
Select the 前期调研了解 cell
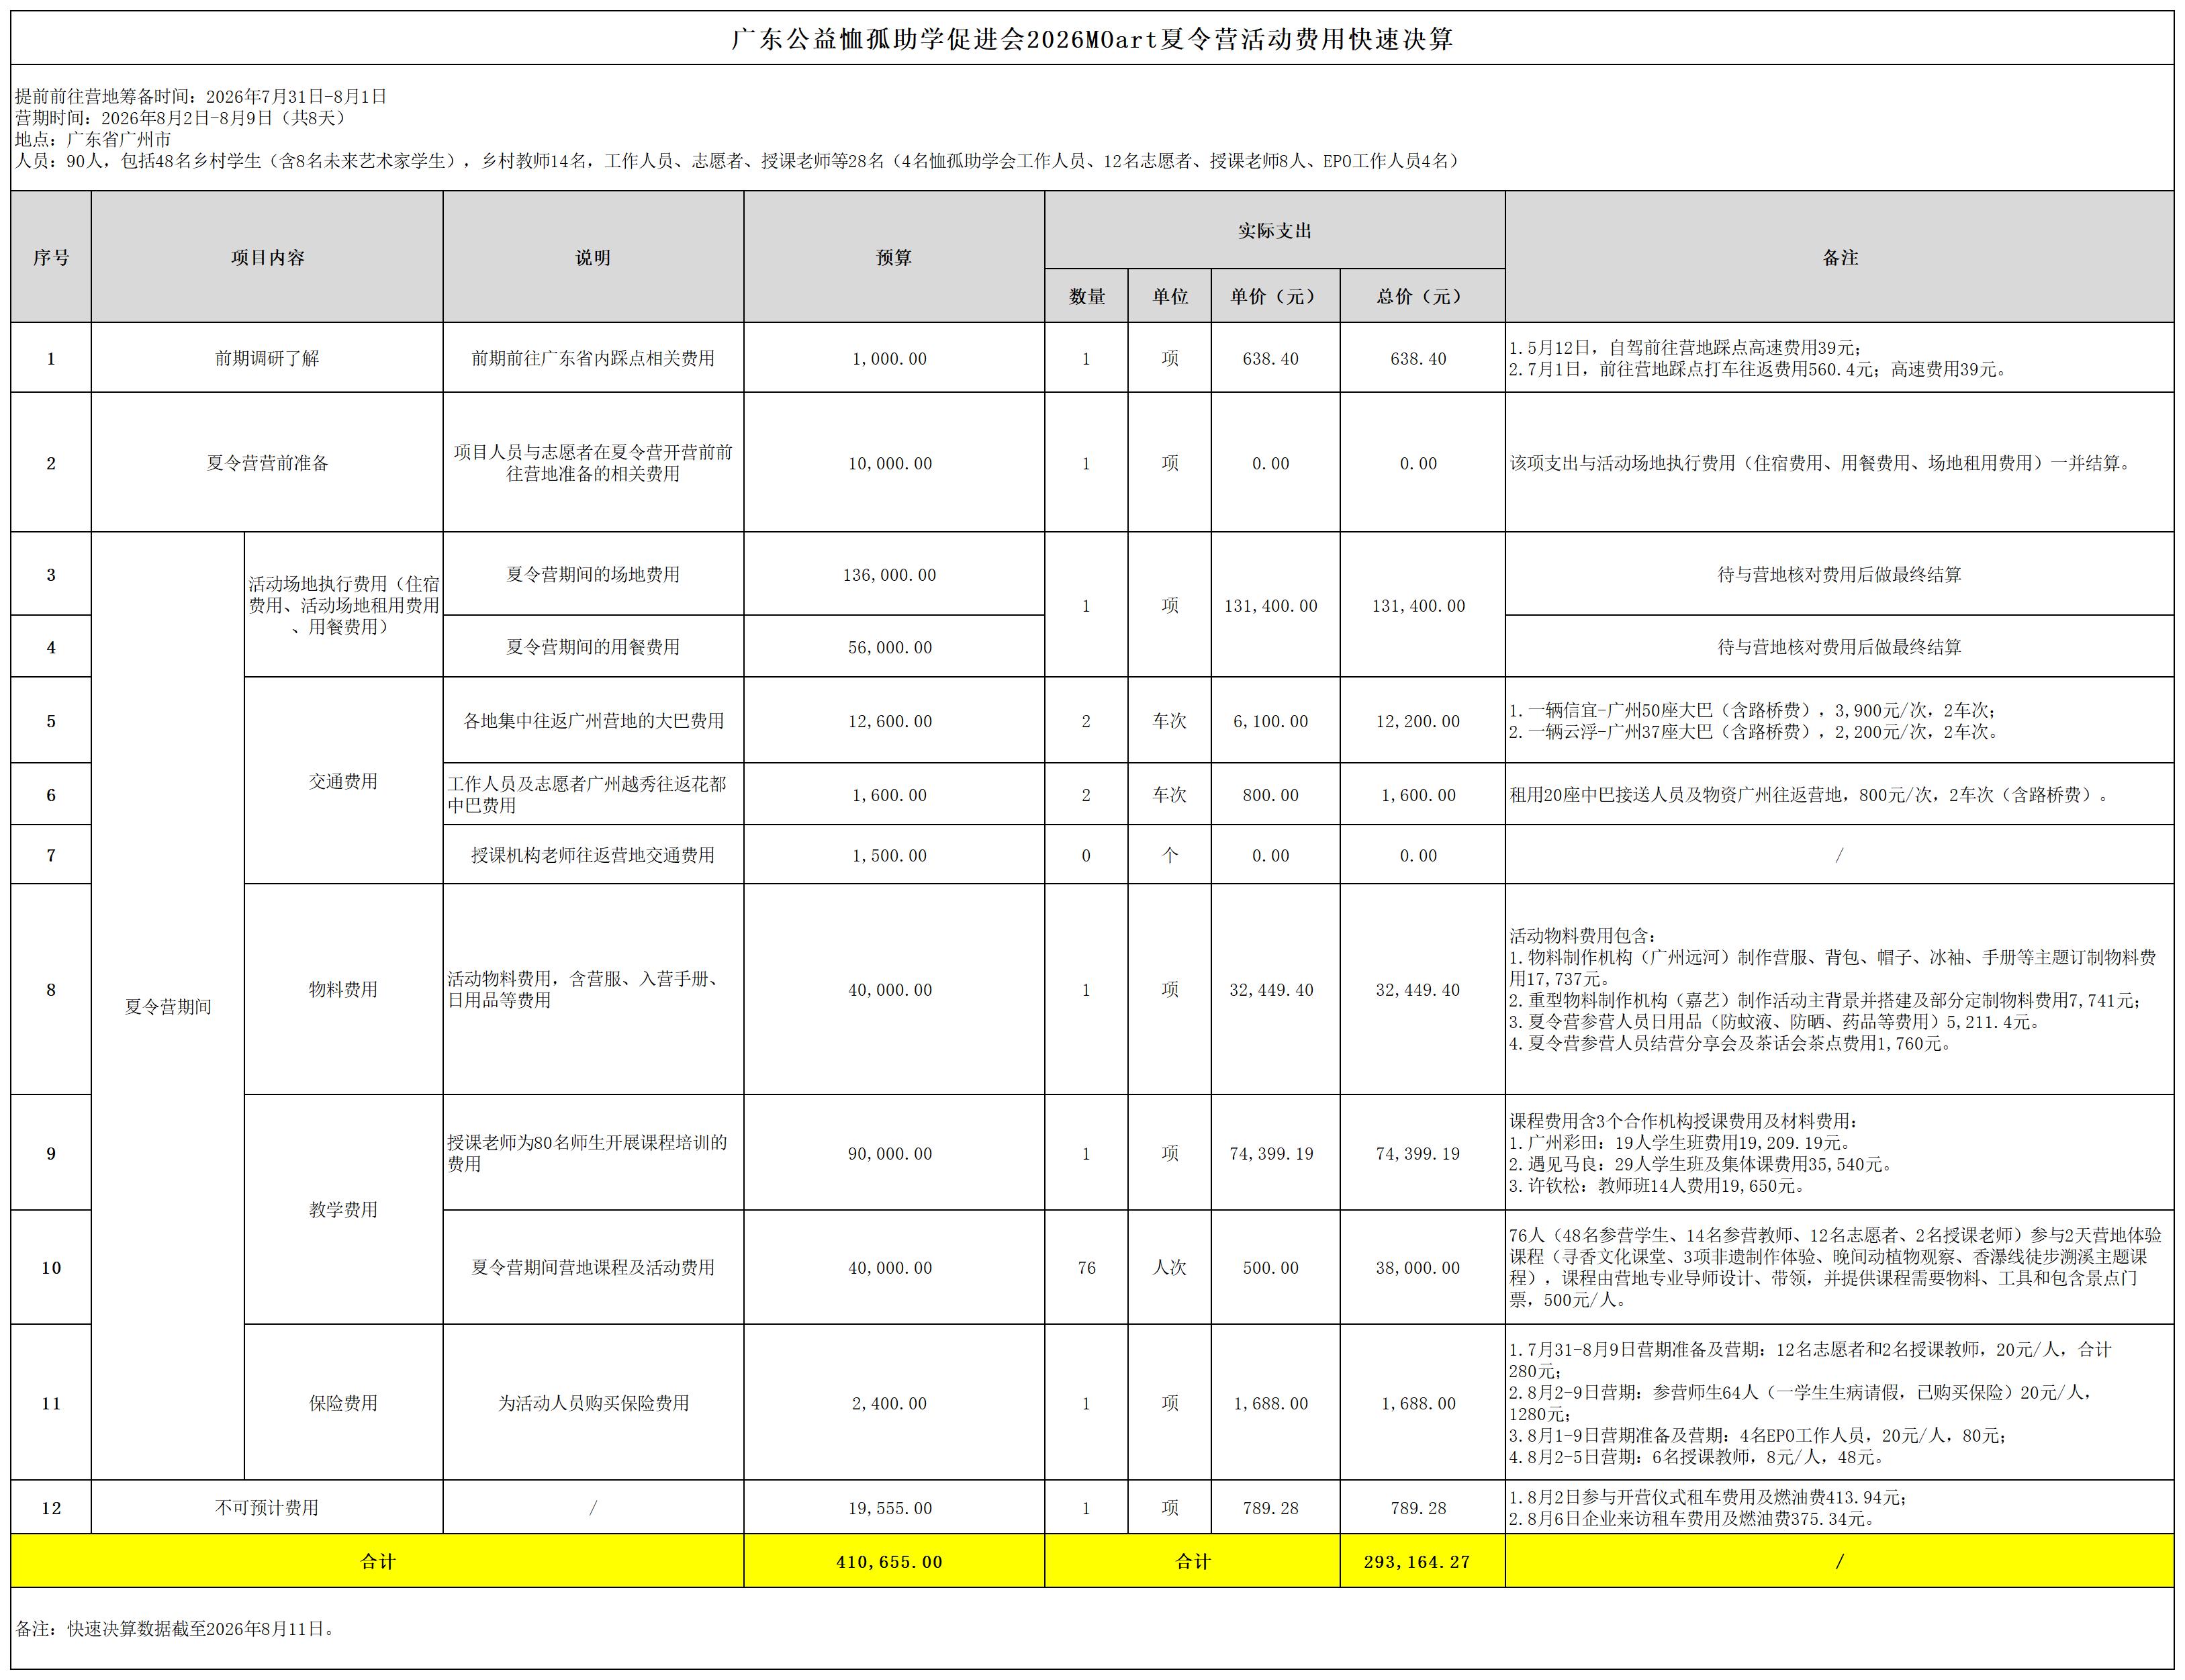[x=267, y=358]
